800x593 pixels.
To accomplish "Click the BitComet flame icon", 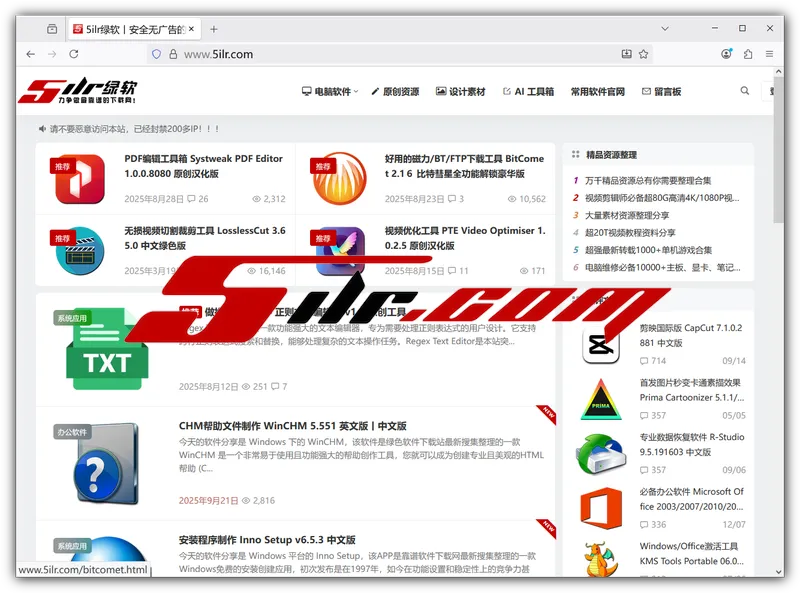I will 339,178.
